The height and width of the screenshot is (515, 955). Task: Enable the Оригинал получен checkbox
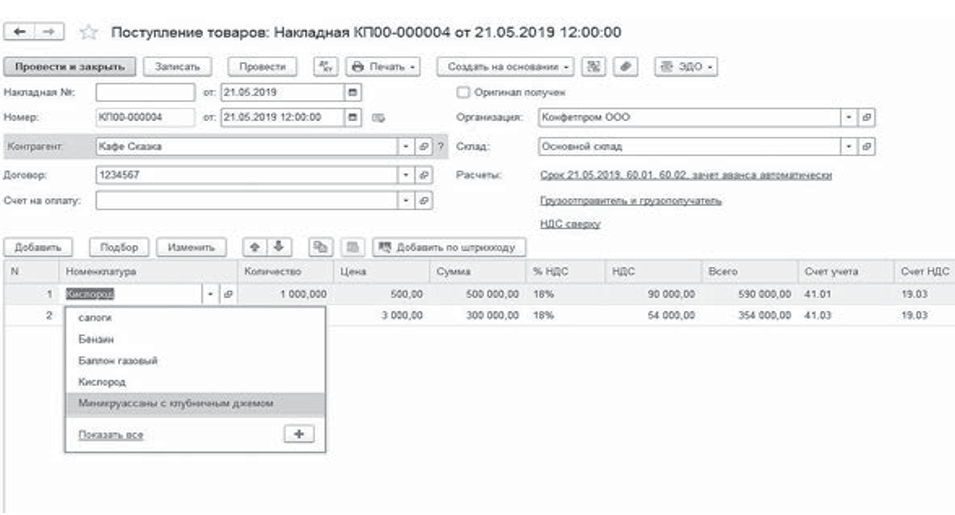pyautogui.click(x=462, y=92)
